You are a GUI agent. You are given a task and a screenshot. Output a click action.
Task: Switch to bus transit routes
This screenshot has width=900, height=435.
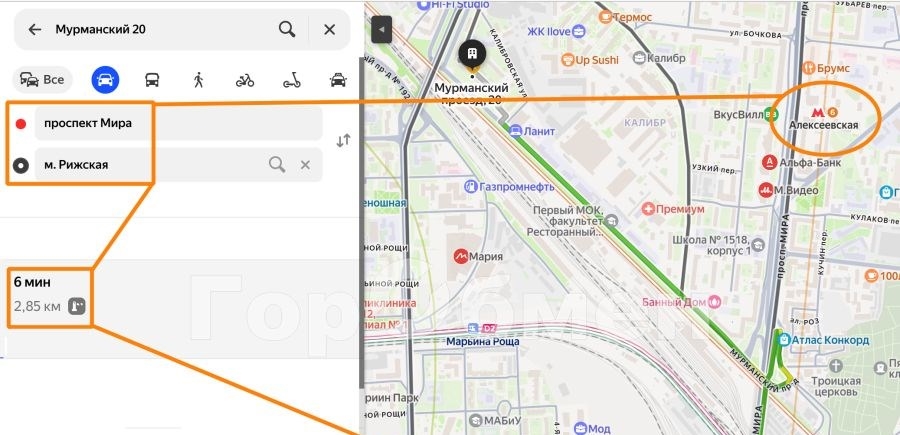(152, 80)
